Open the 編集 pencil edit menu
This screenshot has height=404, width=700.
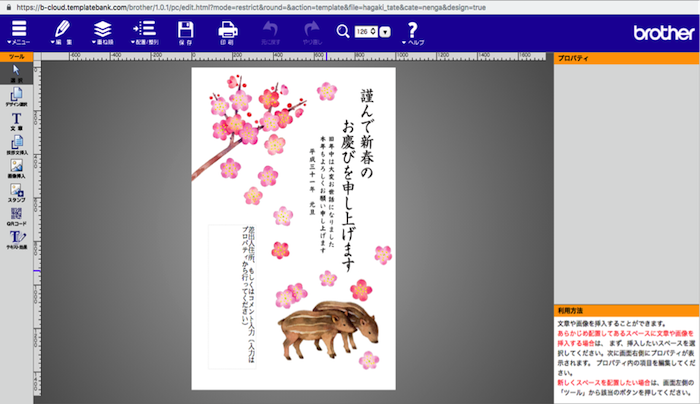(x=62, y=33)
